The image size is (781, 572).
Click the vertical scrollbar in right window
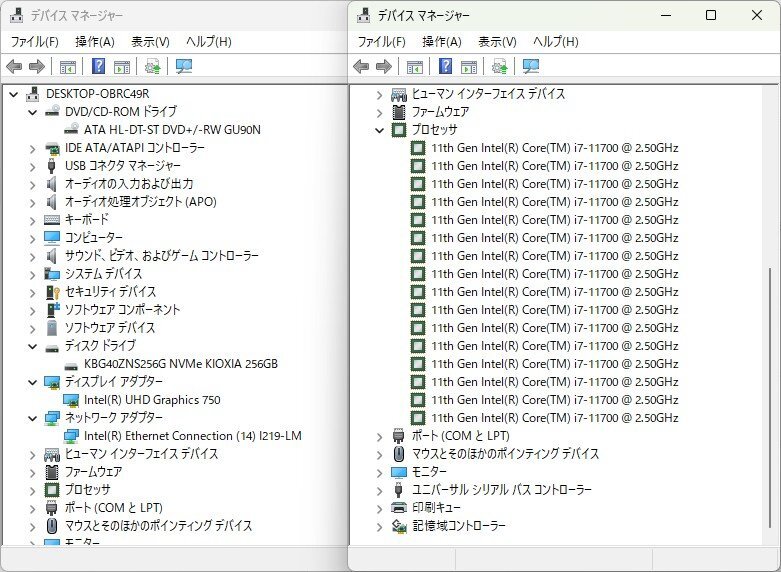[x=770, y=398]
